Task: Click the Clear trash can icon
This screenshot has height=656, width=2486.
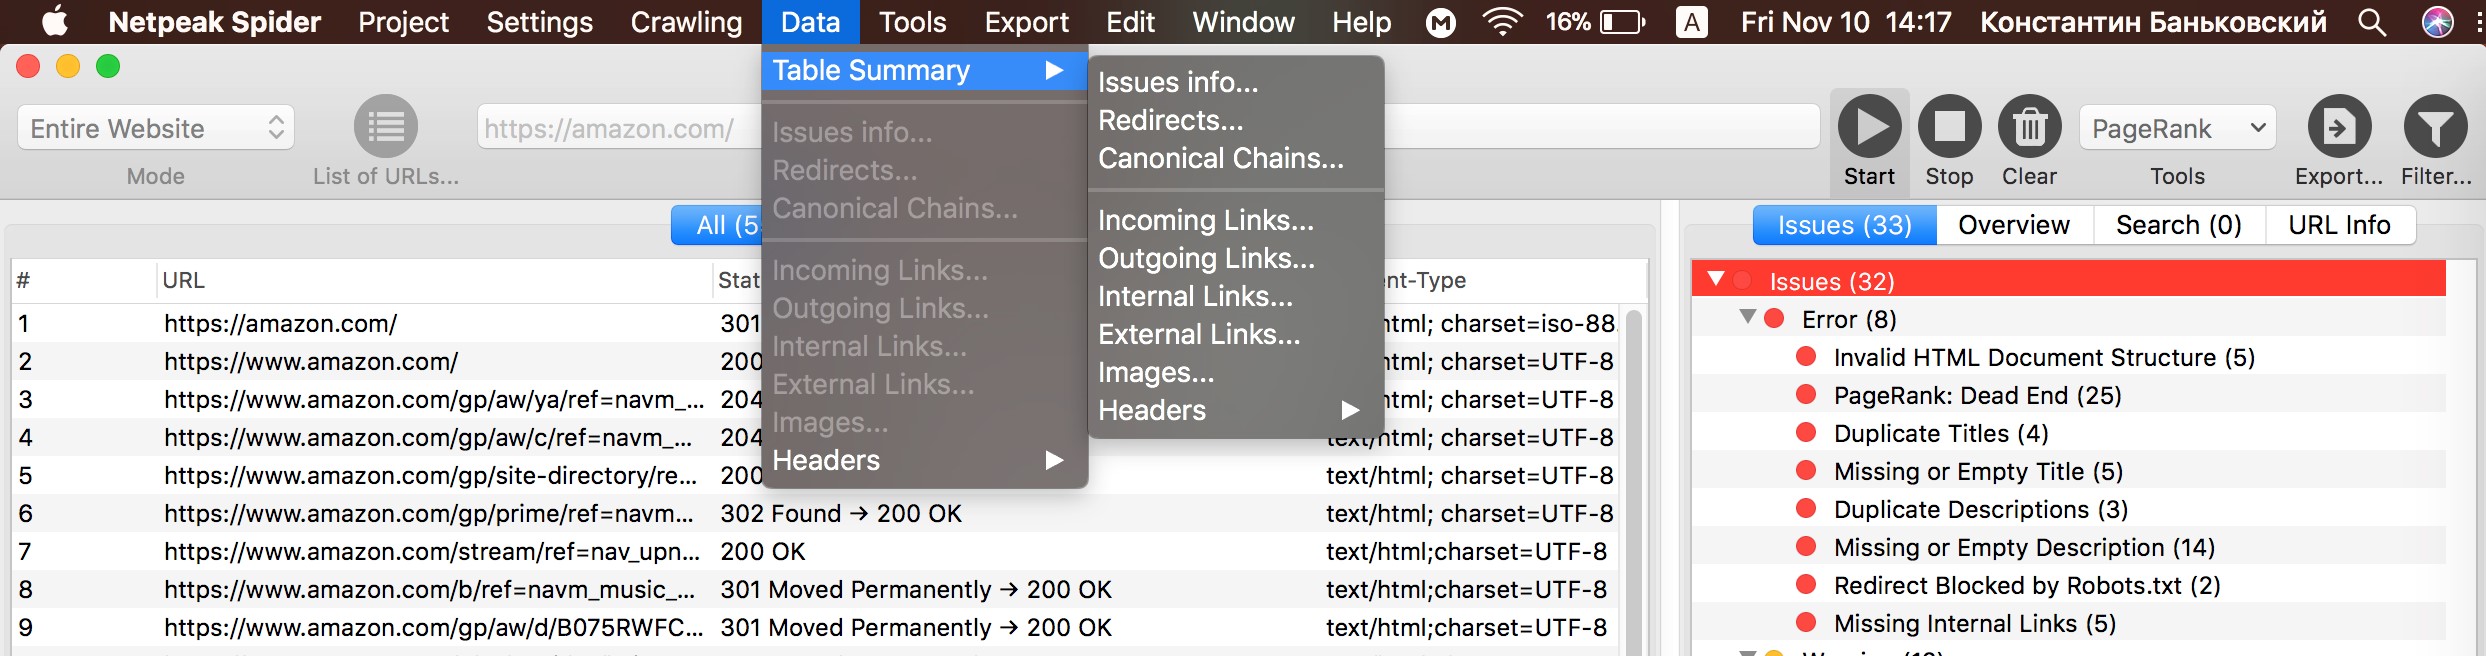Action: 2029,128
